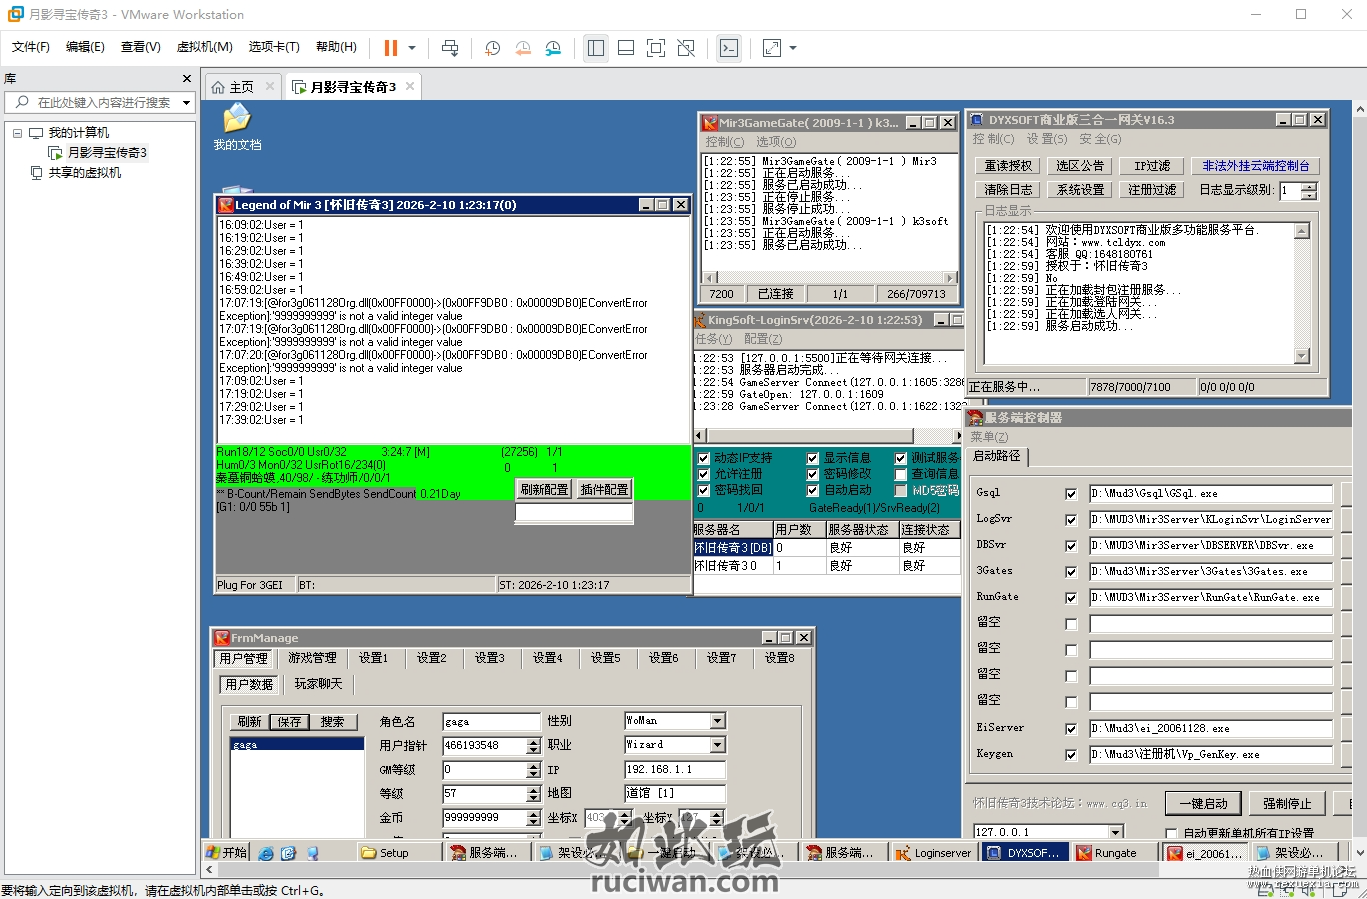Toggle the library sidebar view icon
The image size is (1367, 899).
point(596,47)
